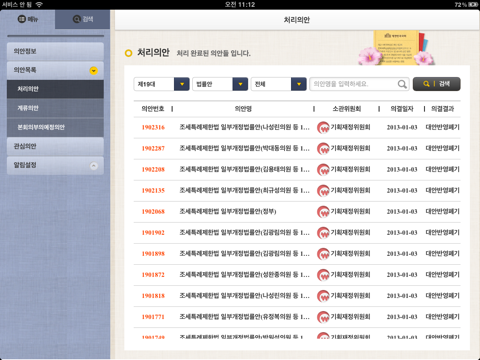Click the magnifier icon in search field
The height and width of the screenshot is (360, 480).
(402, 84)
